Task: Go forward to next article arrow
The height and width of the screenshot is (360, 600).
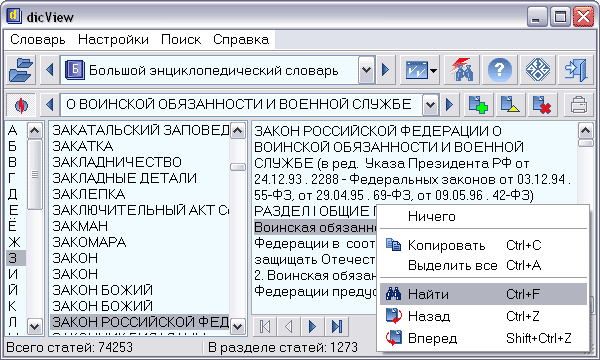Action: pyautogui.click(x=449, y=104)
